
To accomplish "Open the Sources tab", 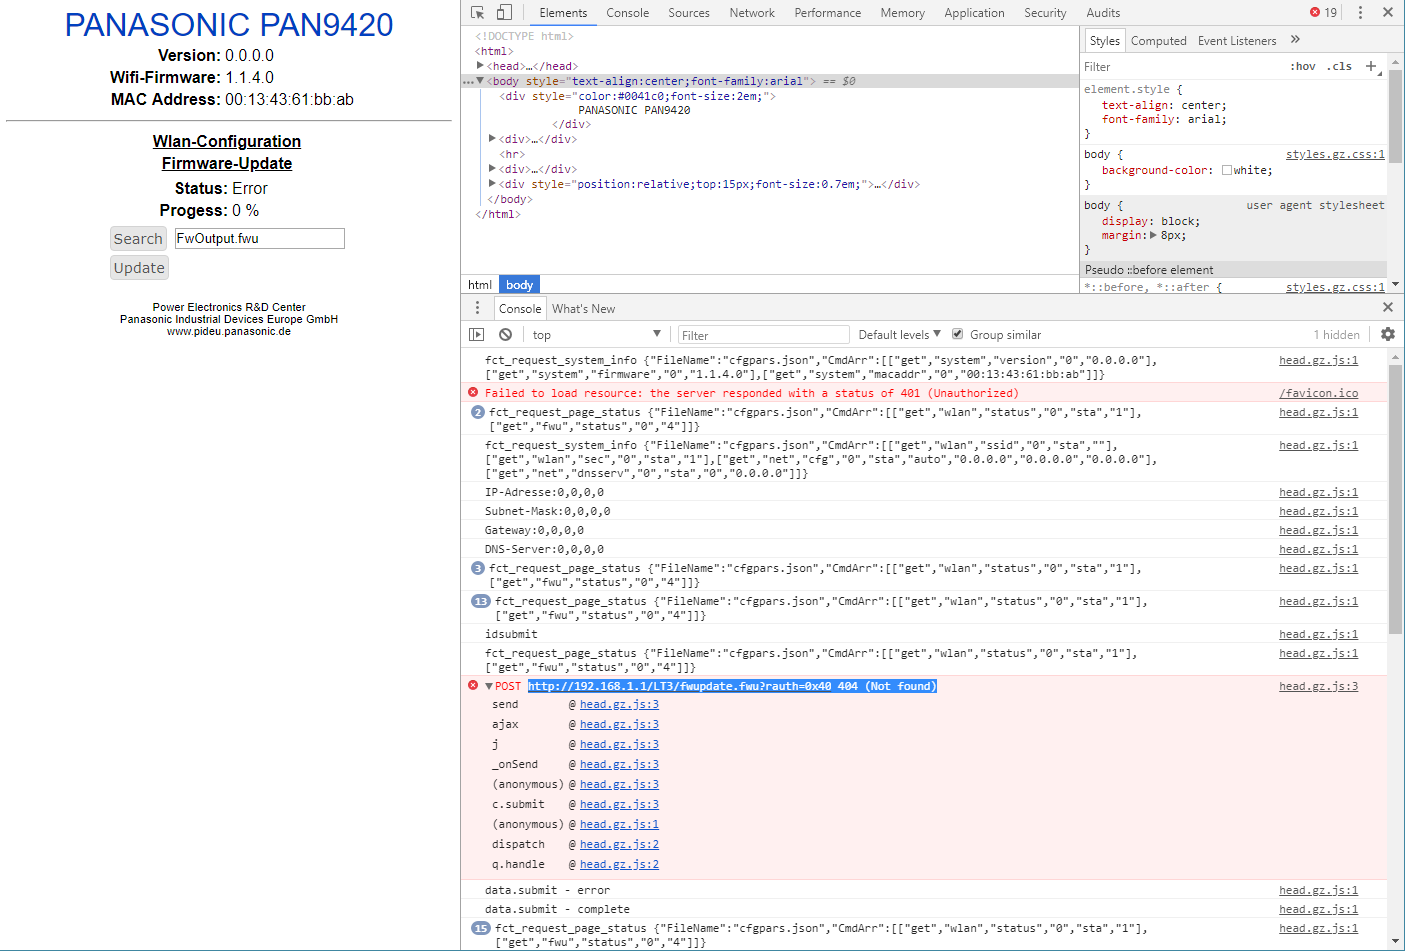I will pos(689,13).
